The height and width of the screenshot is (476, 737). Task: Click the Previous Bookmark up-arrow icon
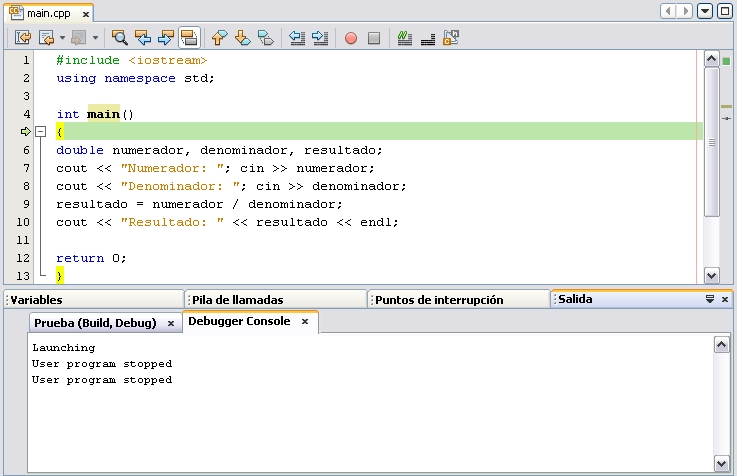[220, 38]
